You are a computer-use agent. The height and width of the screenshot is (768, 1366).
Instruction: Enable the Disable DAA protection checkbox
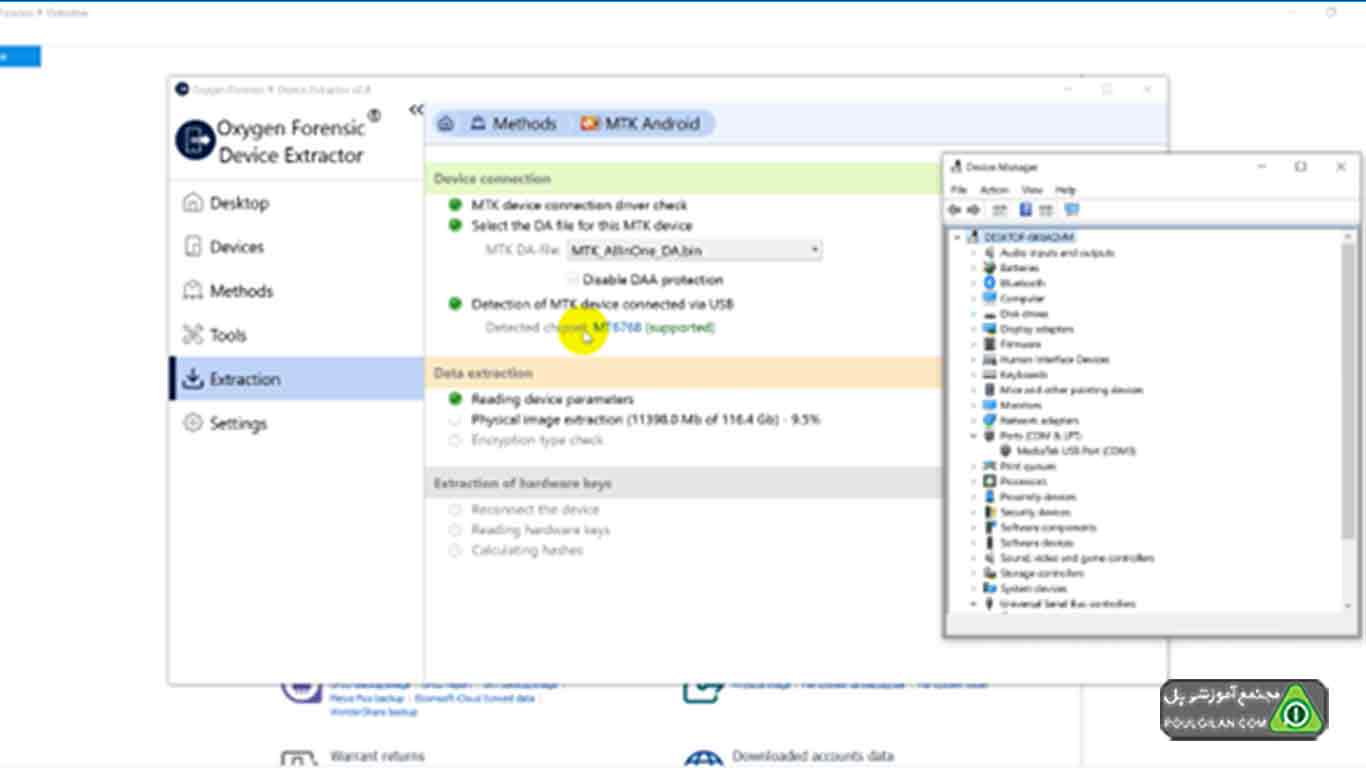(x=574, y=280)
